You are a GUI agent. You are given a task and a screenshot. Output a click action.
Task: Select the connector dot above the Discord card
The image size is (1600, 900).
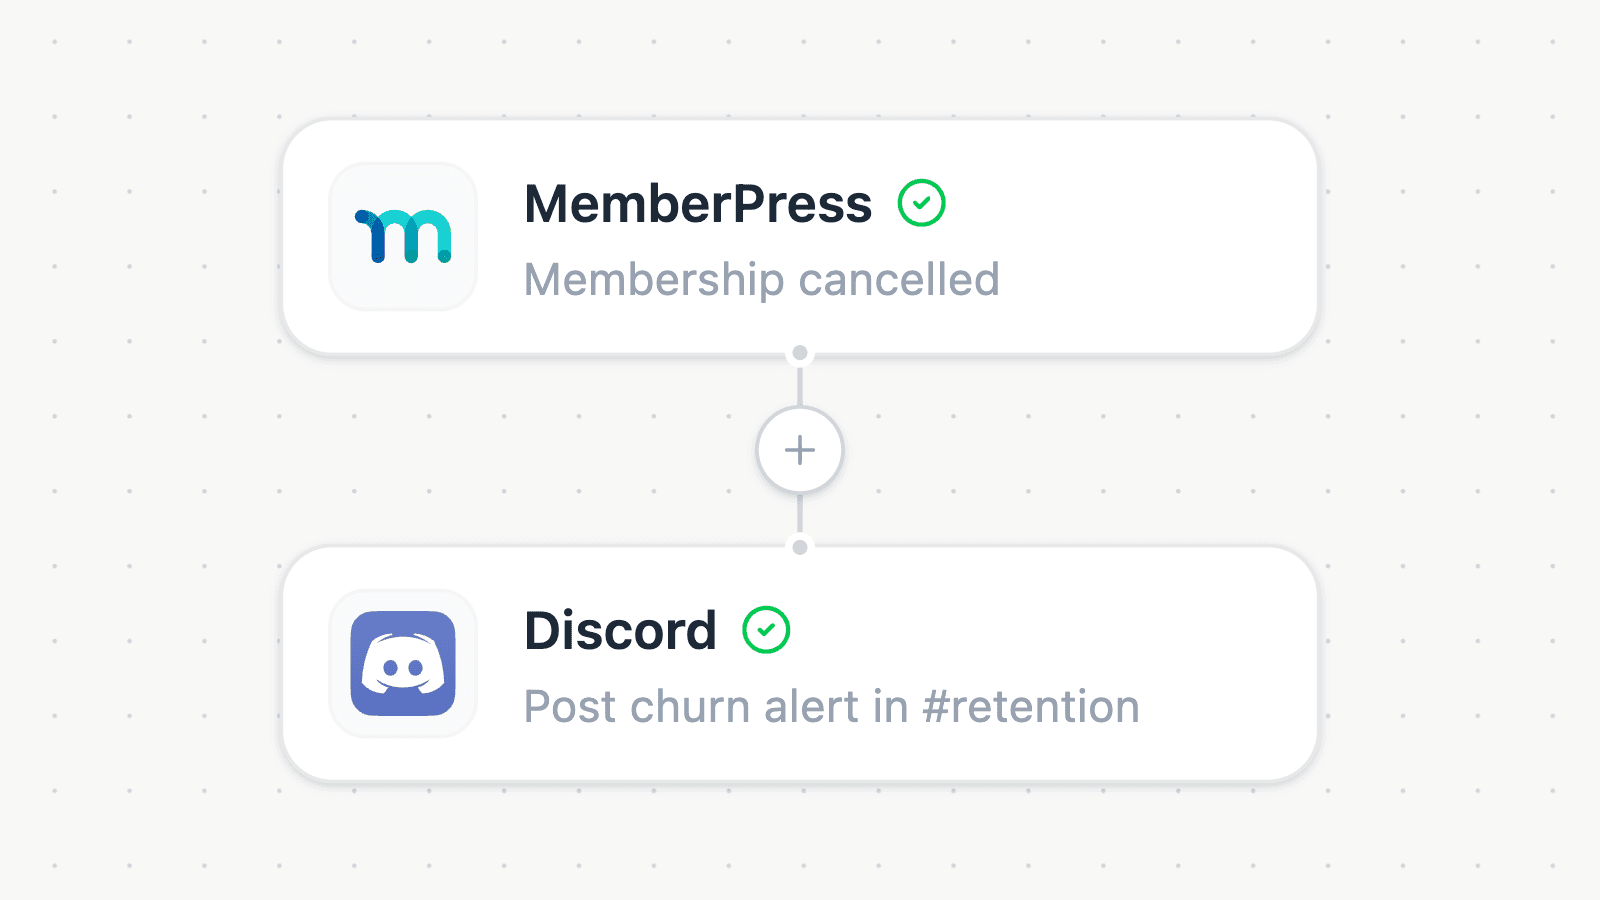(x=799, y=546)
